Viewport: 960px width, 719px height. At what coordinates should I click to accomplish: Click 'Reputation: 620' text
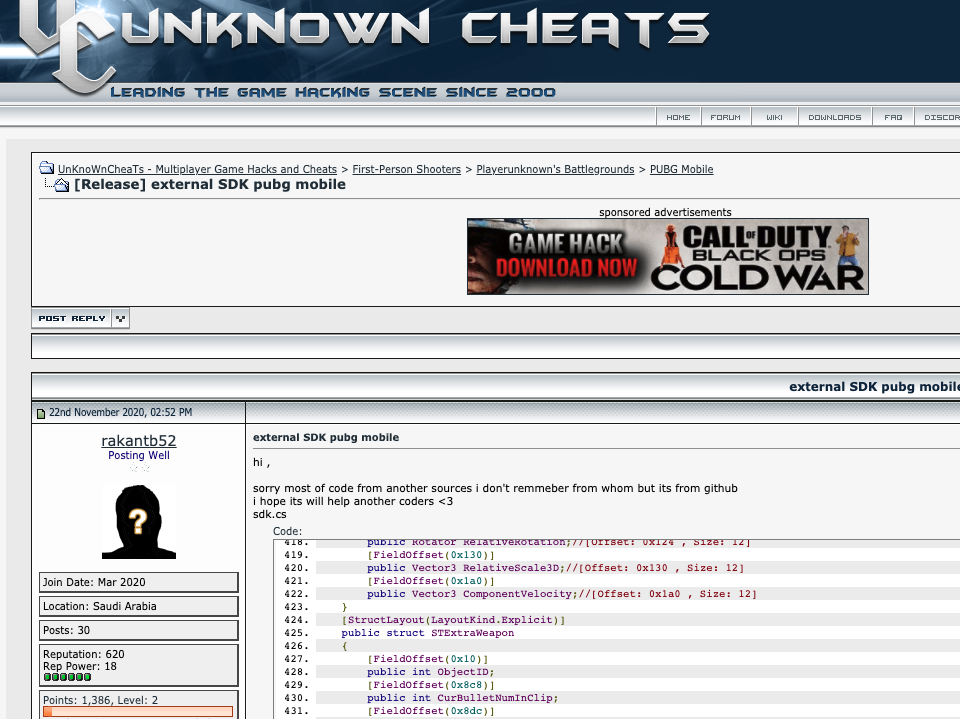pos(84,654)
